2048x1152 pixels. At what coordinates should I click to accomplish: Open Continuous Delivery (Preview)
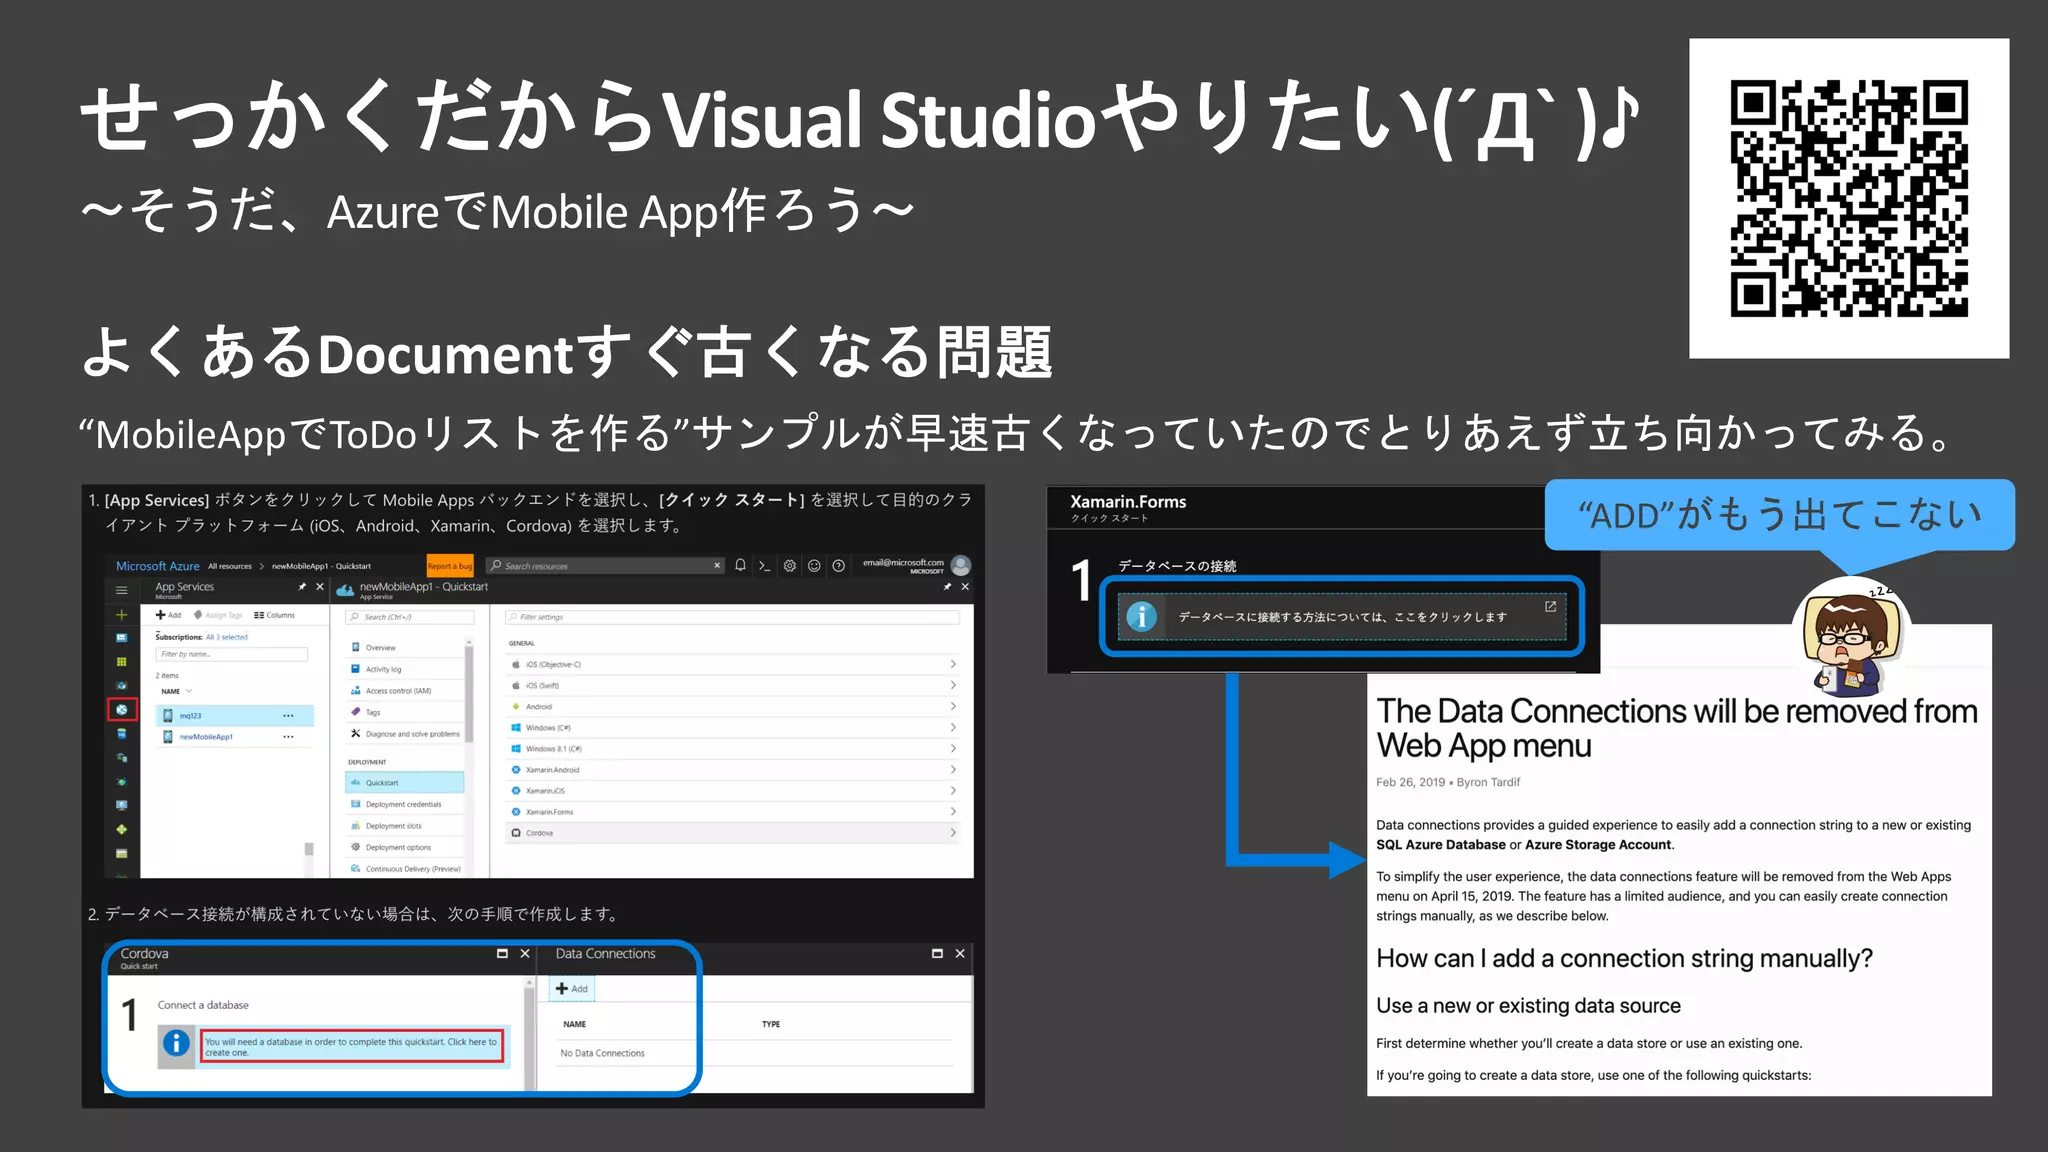coord(405,869)
